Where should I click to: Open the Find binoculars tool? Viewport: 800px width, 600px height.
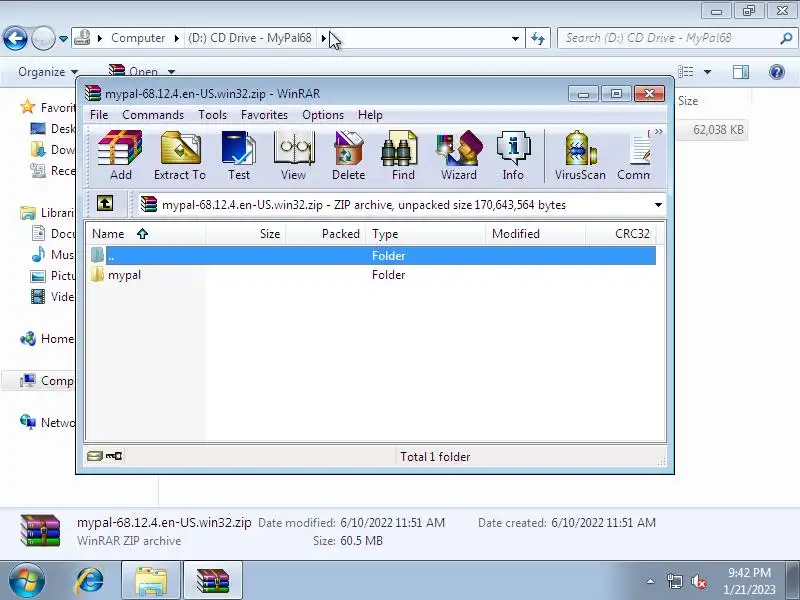click(x=403, y=156)
